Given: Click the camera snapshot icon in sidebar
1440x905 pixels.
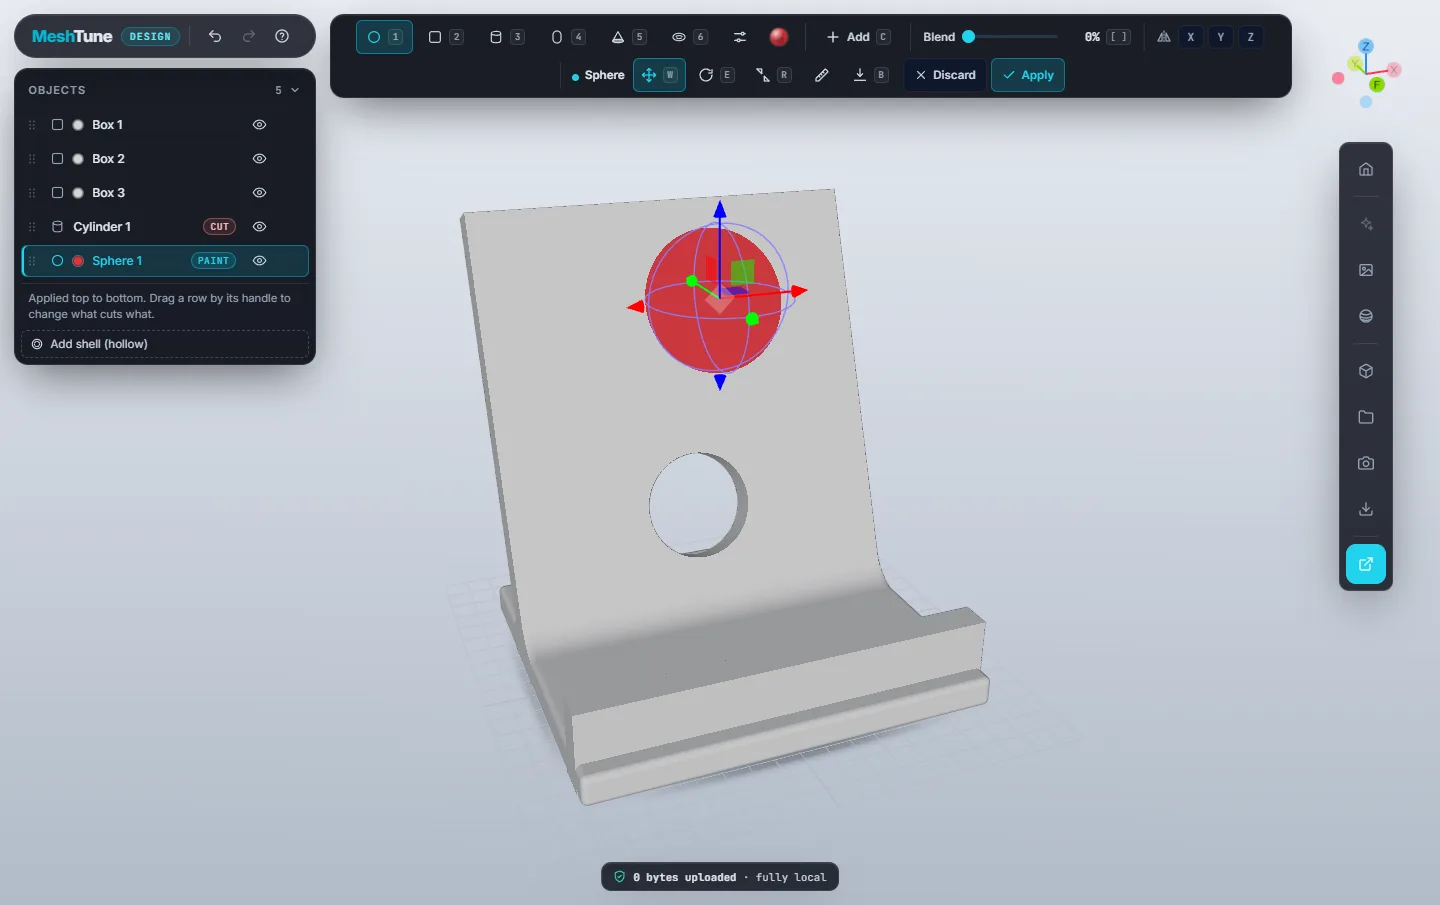Looking at the screenshot, I should click(x=1366, y=463).
